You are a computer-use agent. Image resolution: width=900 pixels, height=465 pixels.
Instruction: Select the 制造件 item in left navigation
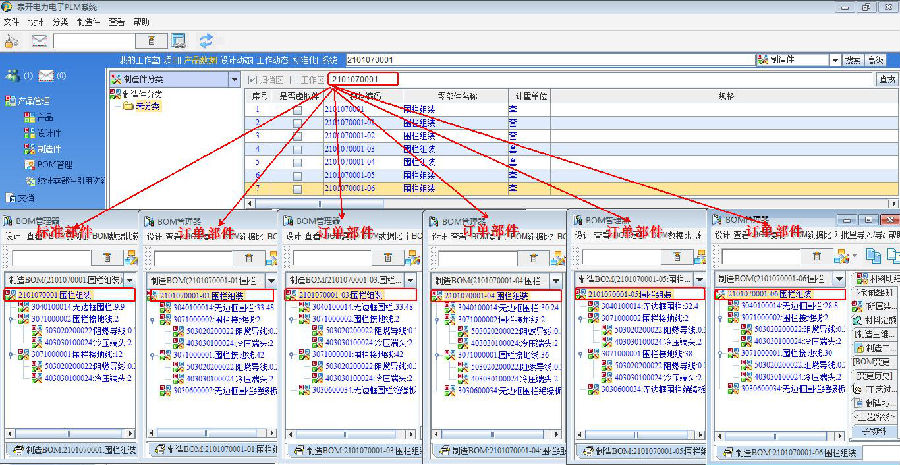(x=48, y=147)
